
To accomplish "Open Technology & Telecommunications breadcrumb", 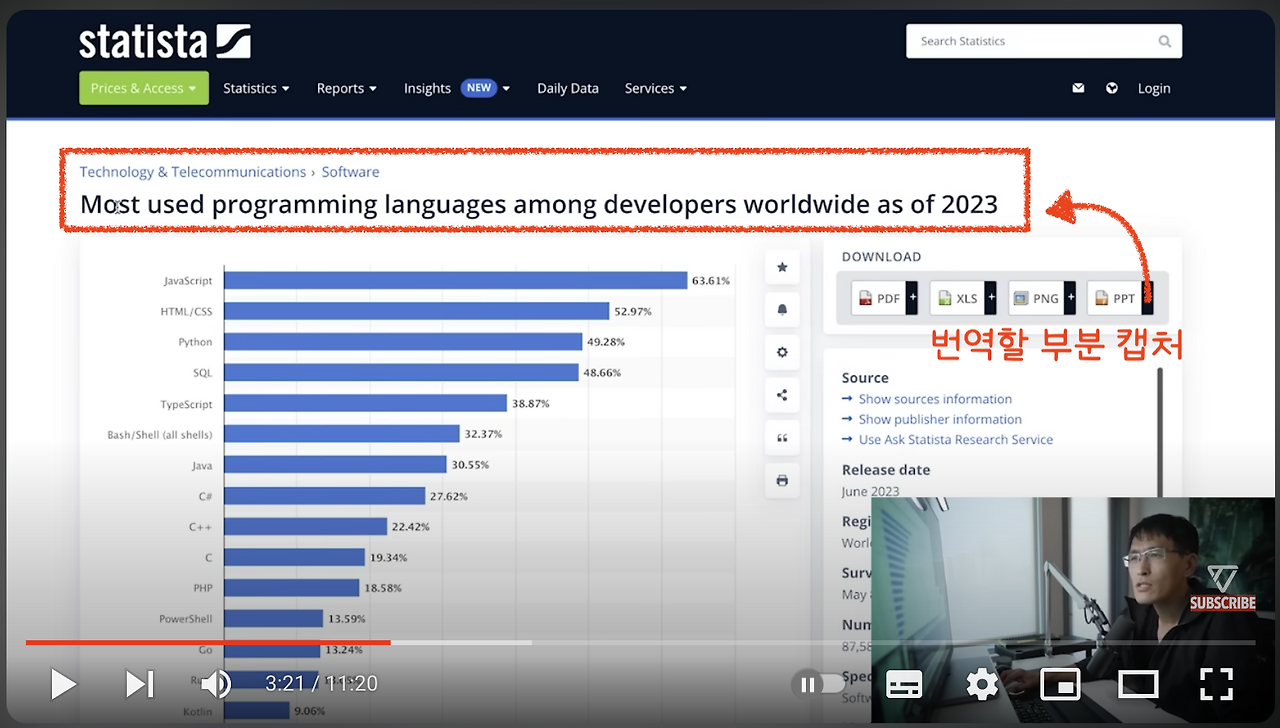I will click(193, 172).
